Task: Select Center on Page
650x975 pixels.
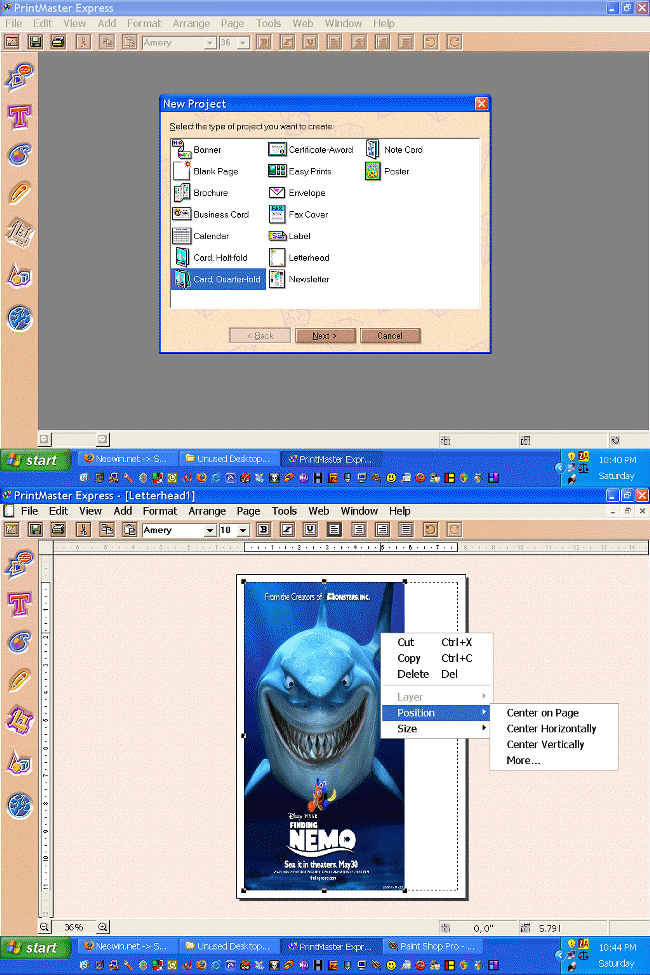Action: click(554, 713)
